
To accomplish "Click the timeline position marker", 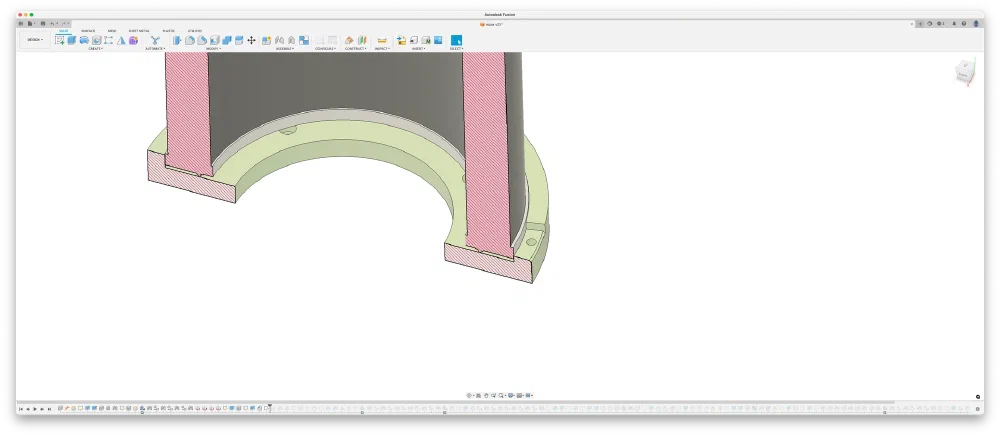I will pyautogui.click(x=269, y=406).
